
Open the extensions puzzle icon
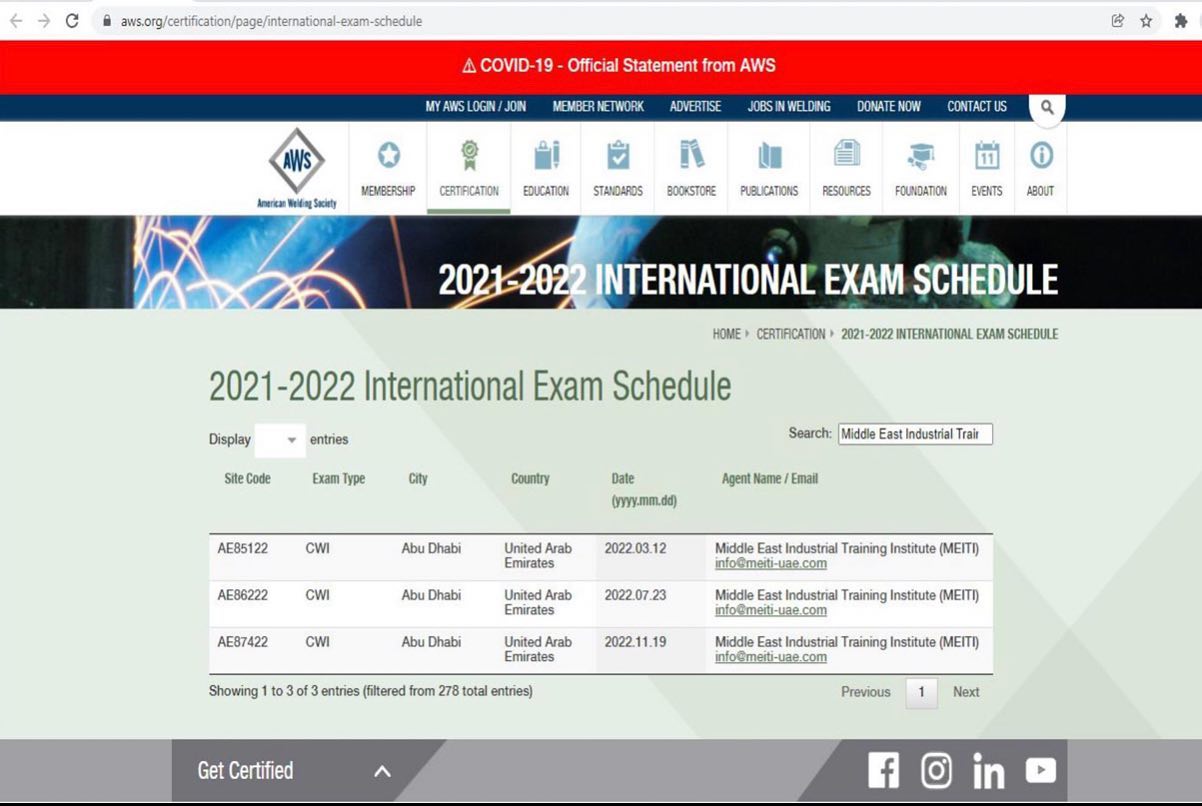[x=1181, y=20]
